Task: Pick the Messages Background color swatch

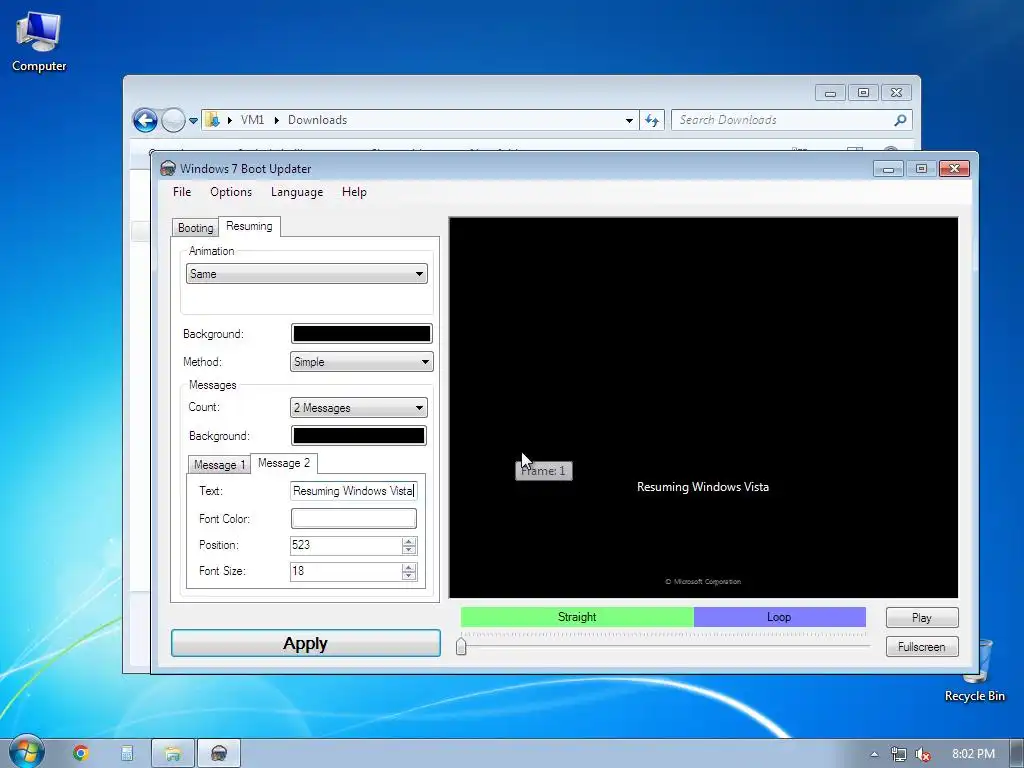Action: coord(359,436)
